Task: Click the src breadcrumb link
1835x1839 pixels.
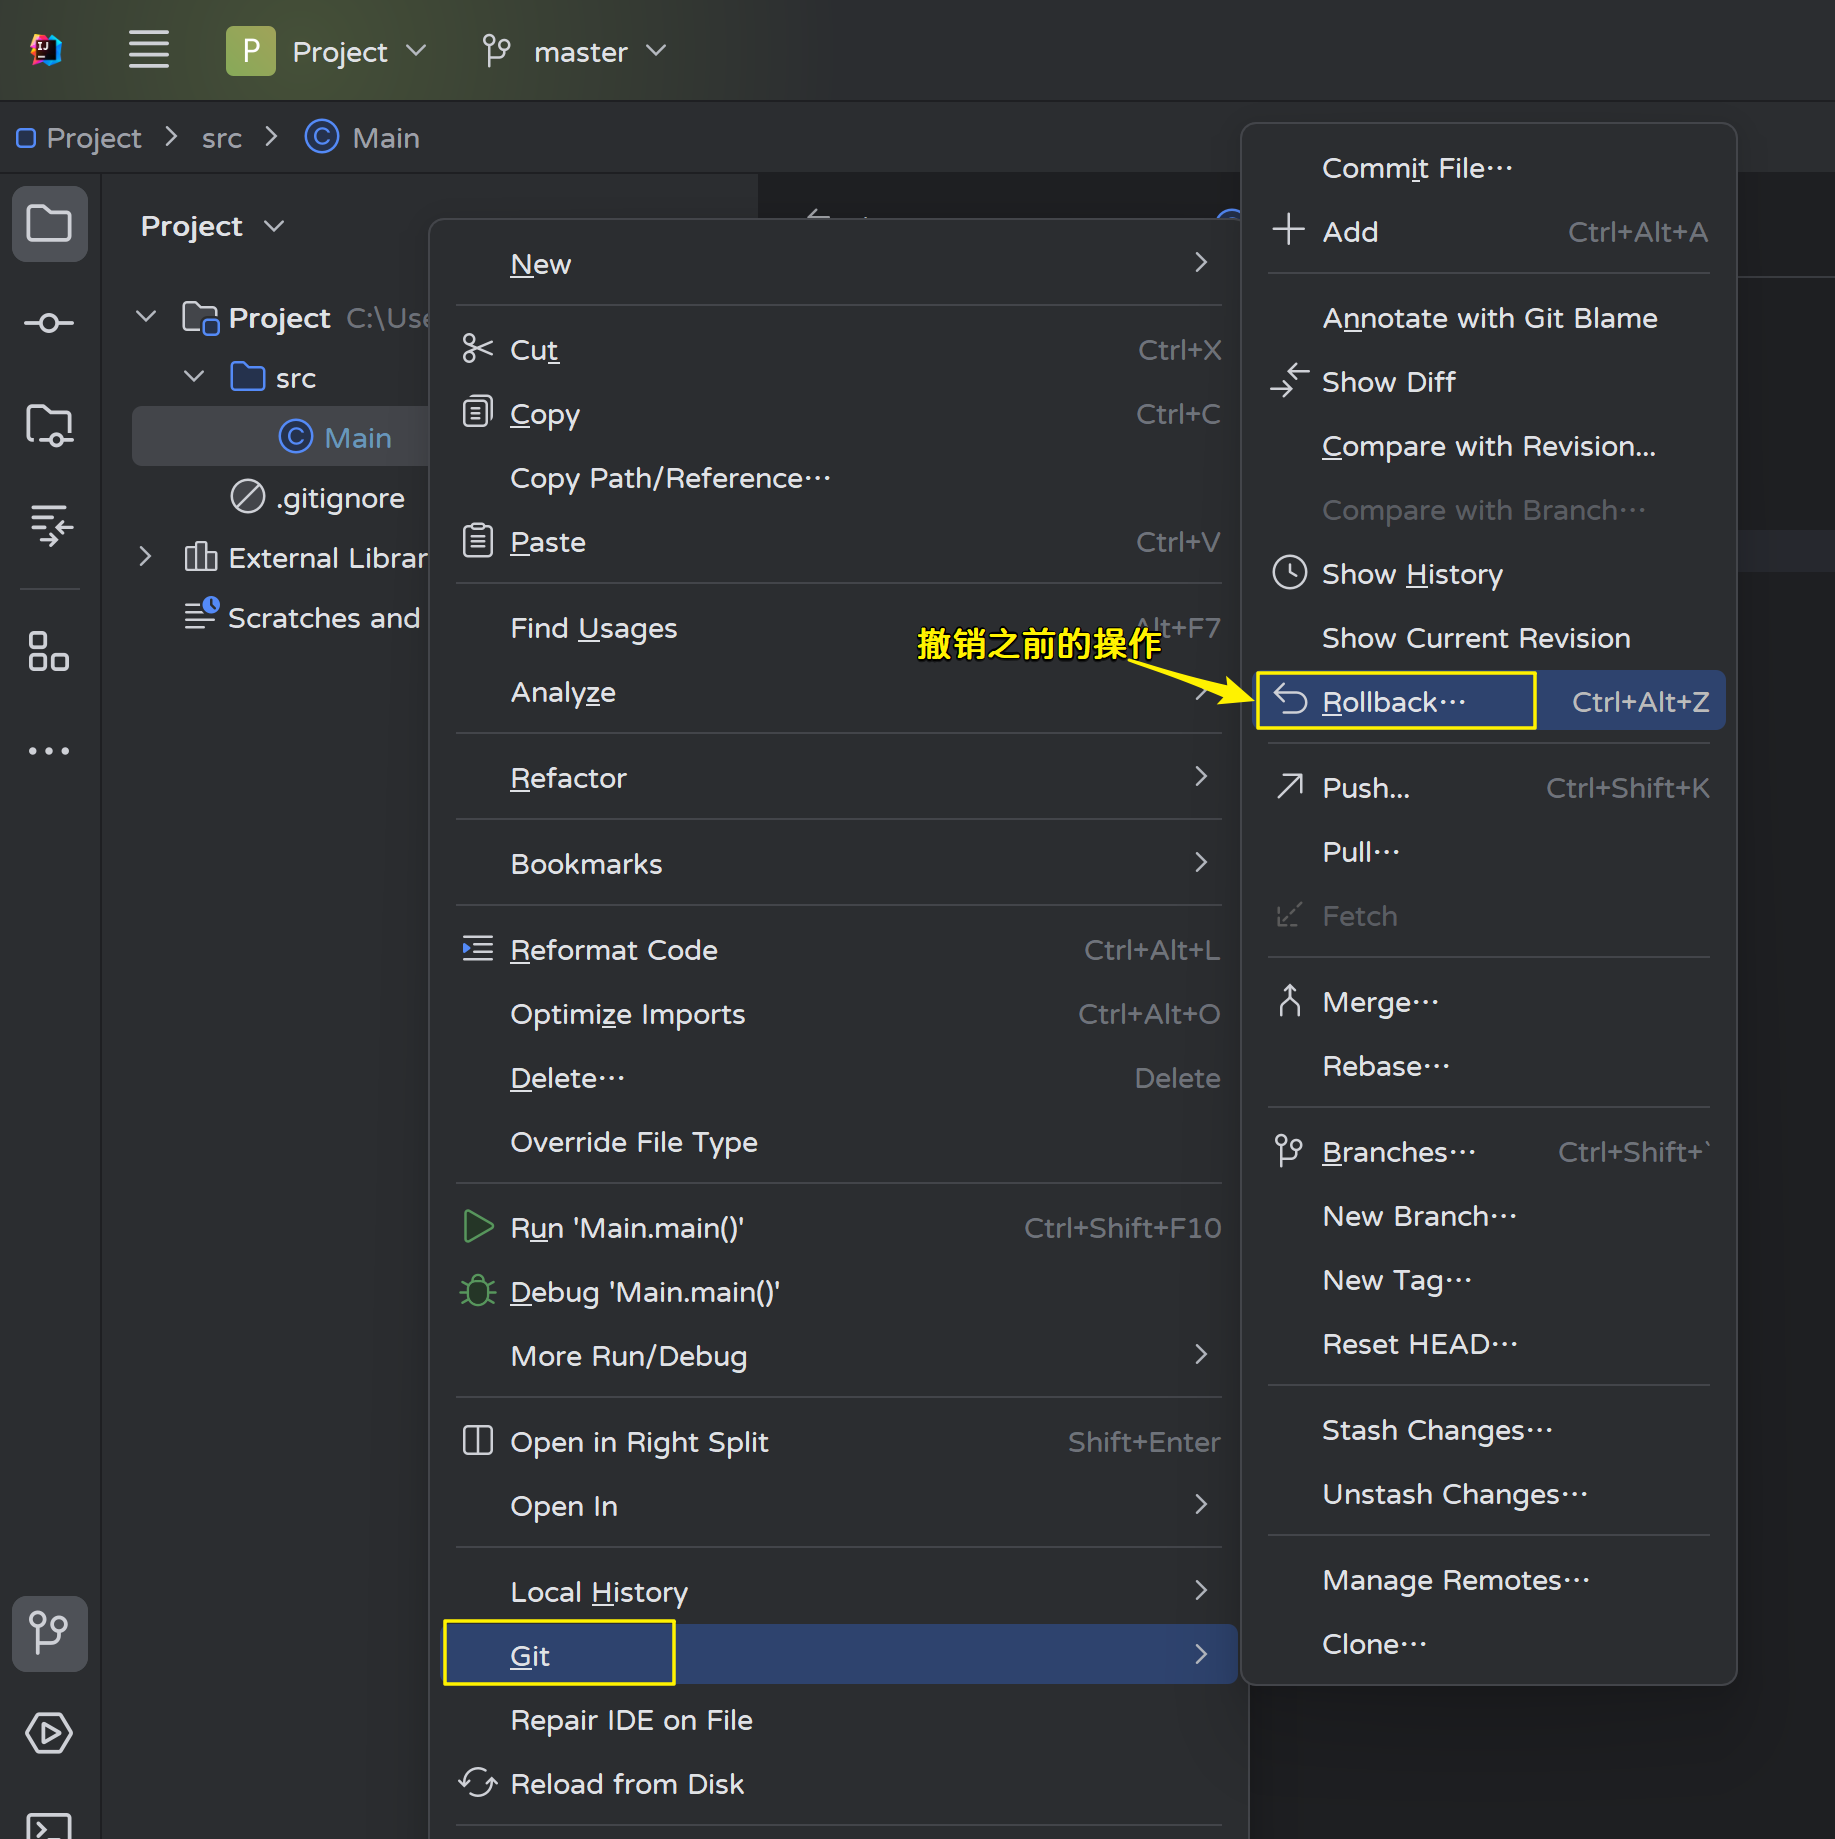Action: click(221, 138)
